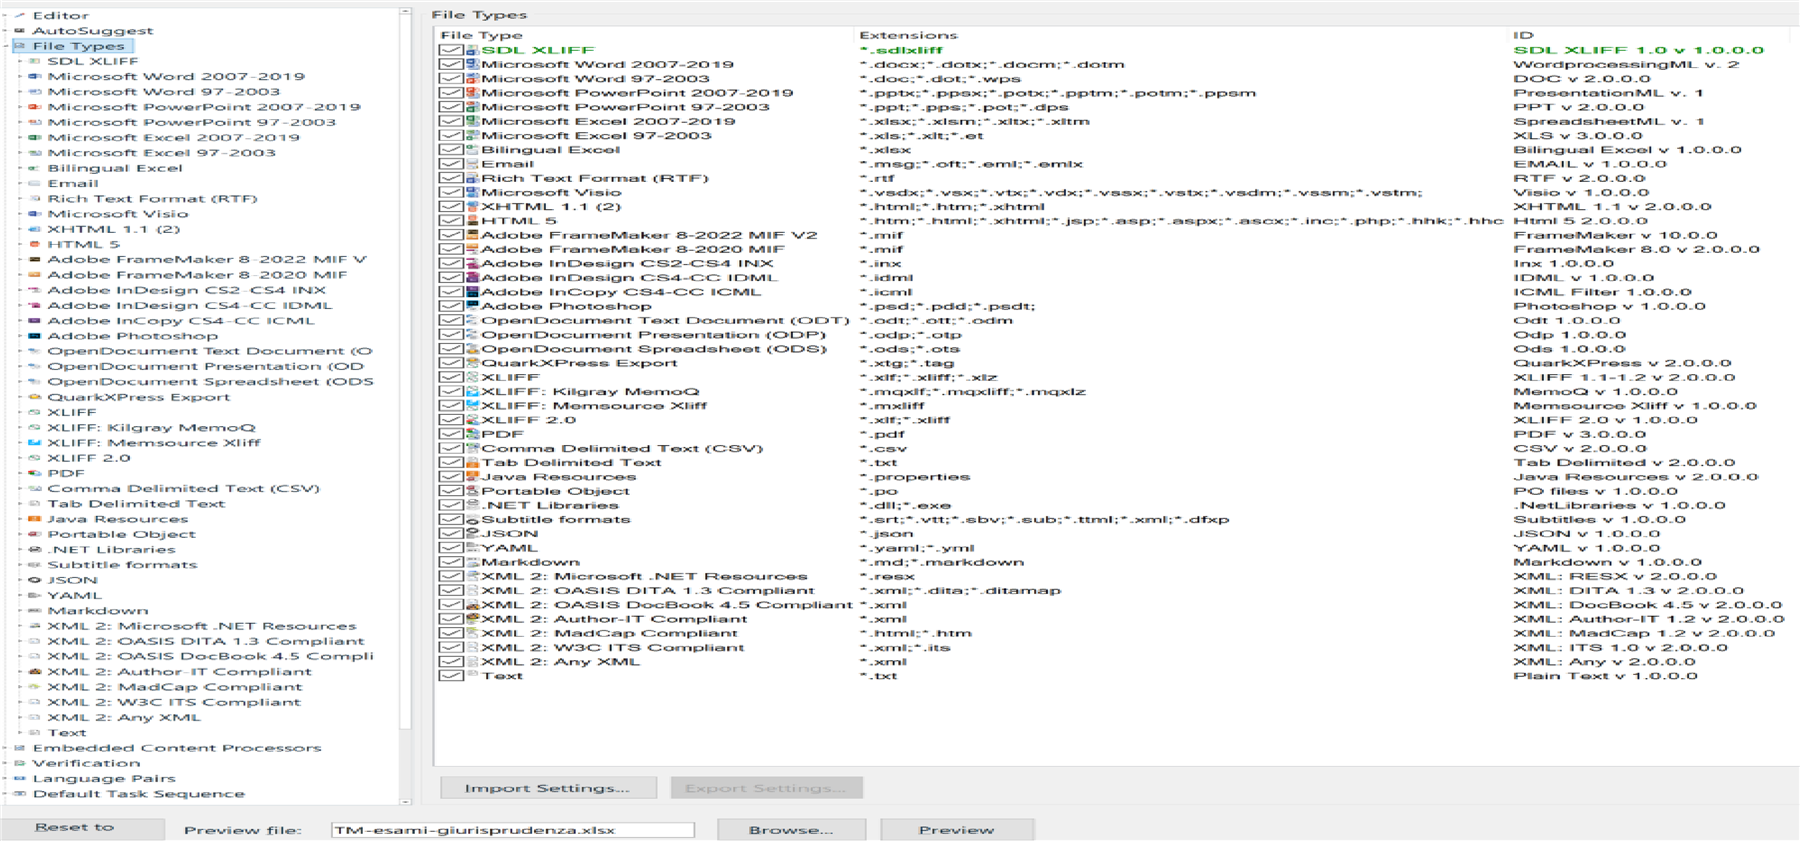Click the Adobe FrameMaker 8-2022 MIF V2 list icon

[472, 235]
